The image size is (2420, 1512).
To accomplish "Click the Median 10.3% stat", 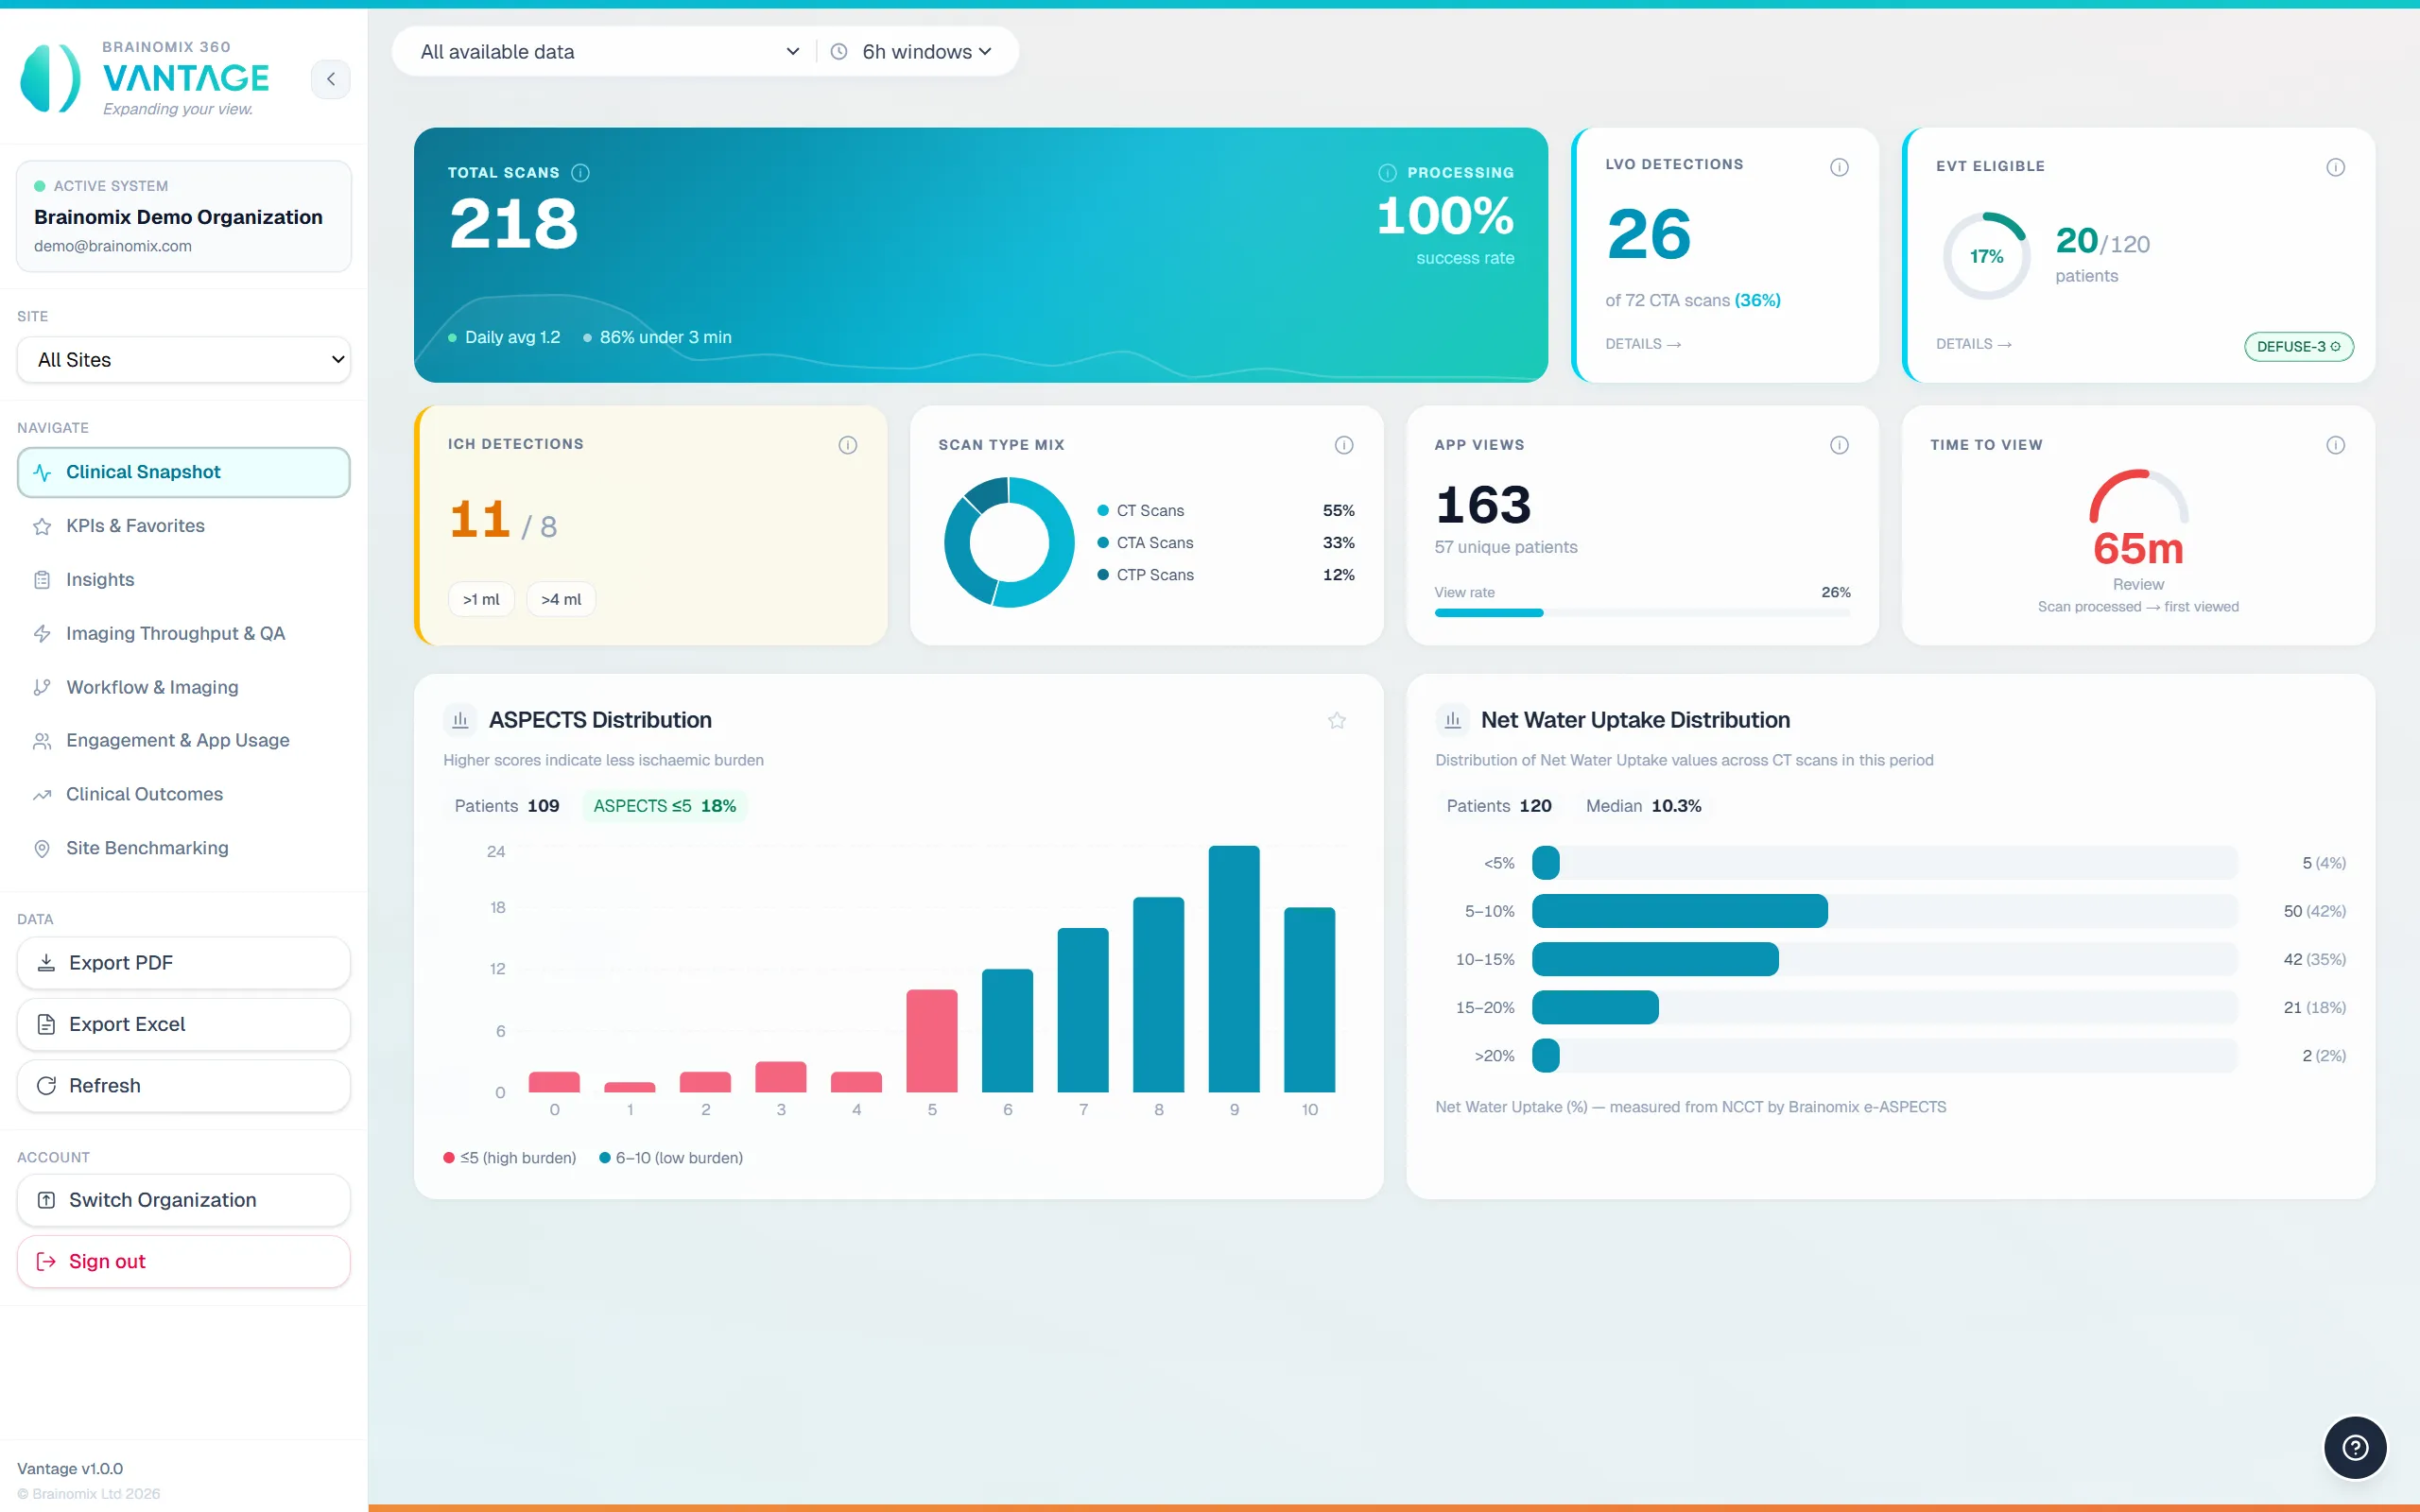I will [1643, 806].
